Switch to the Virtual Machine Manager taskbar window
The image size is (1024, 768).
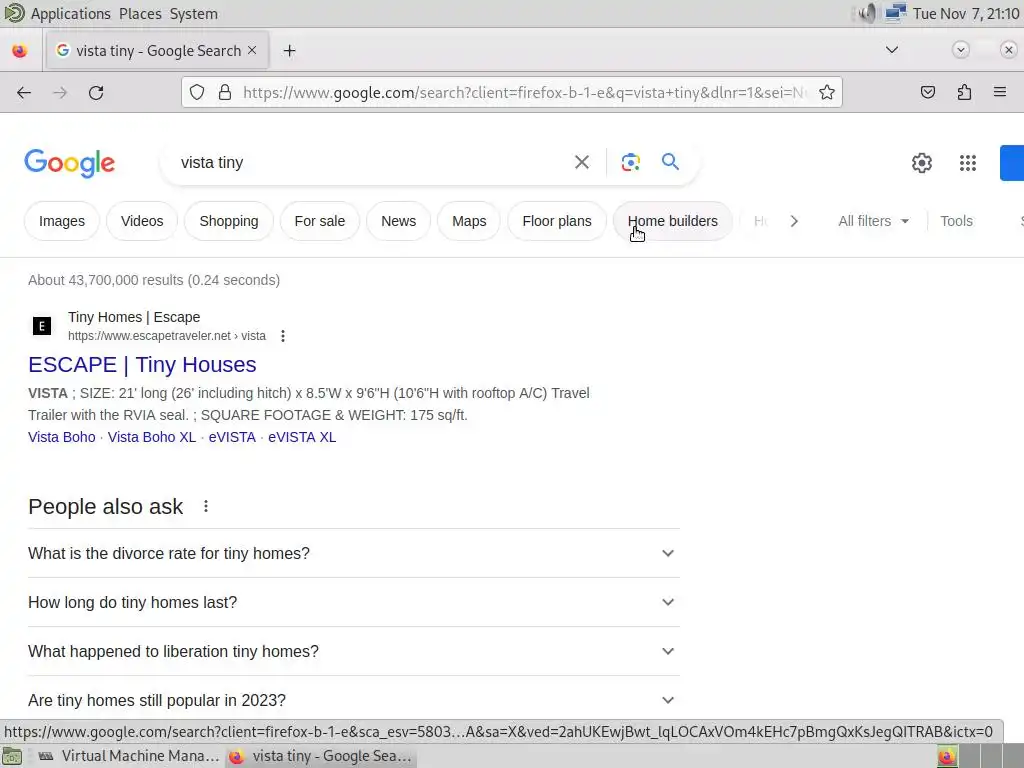point(129,756)
